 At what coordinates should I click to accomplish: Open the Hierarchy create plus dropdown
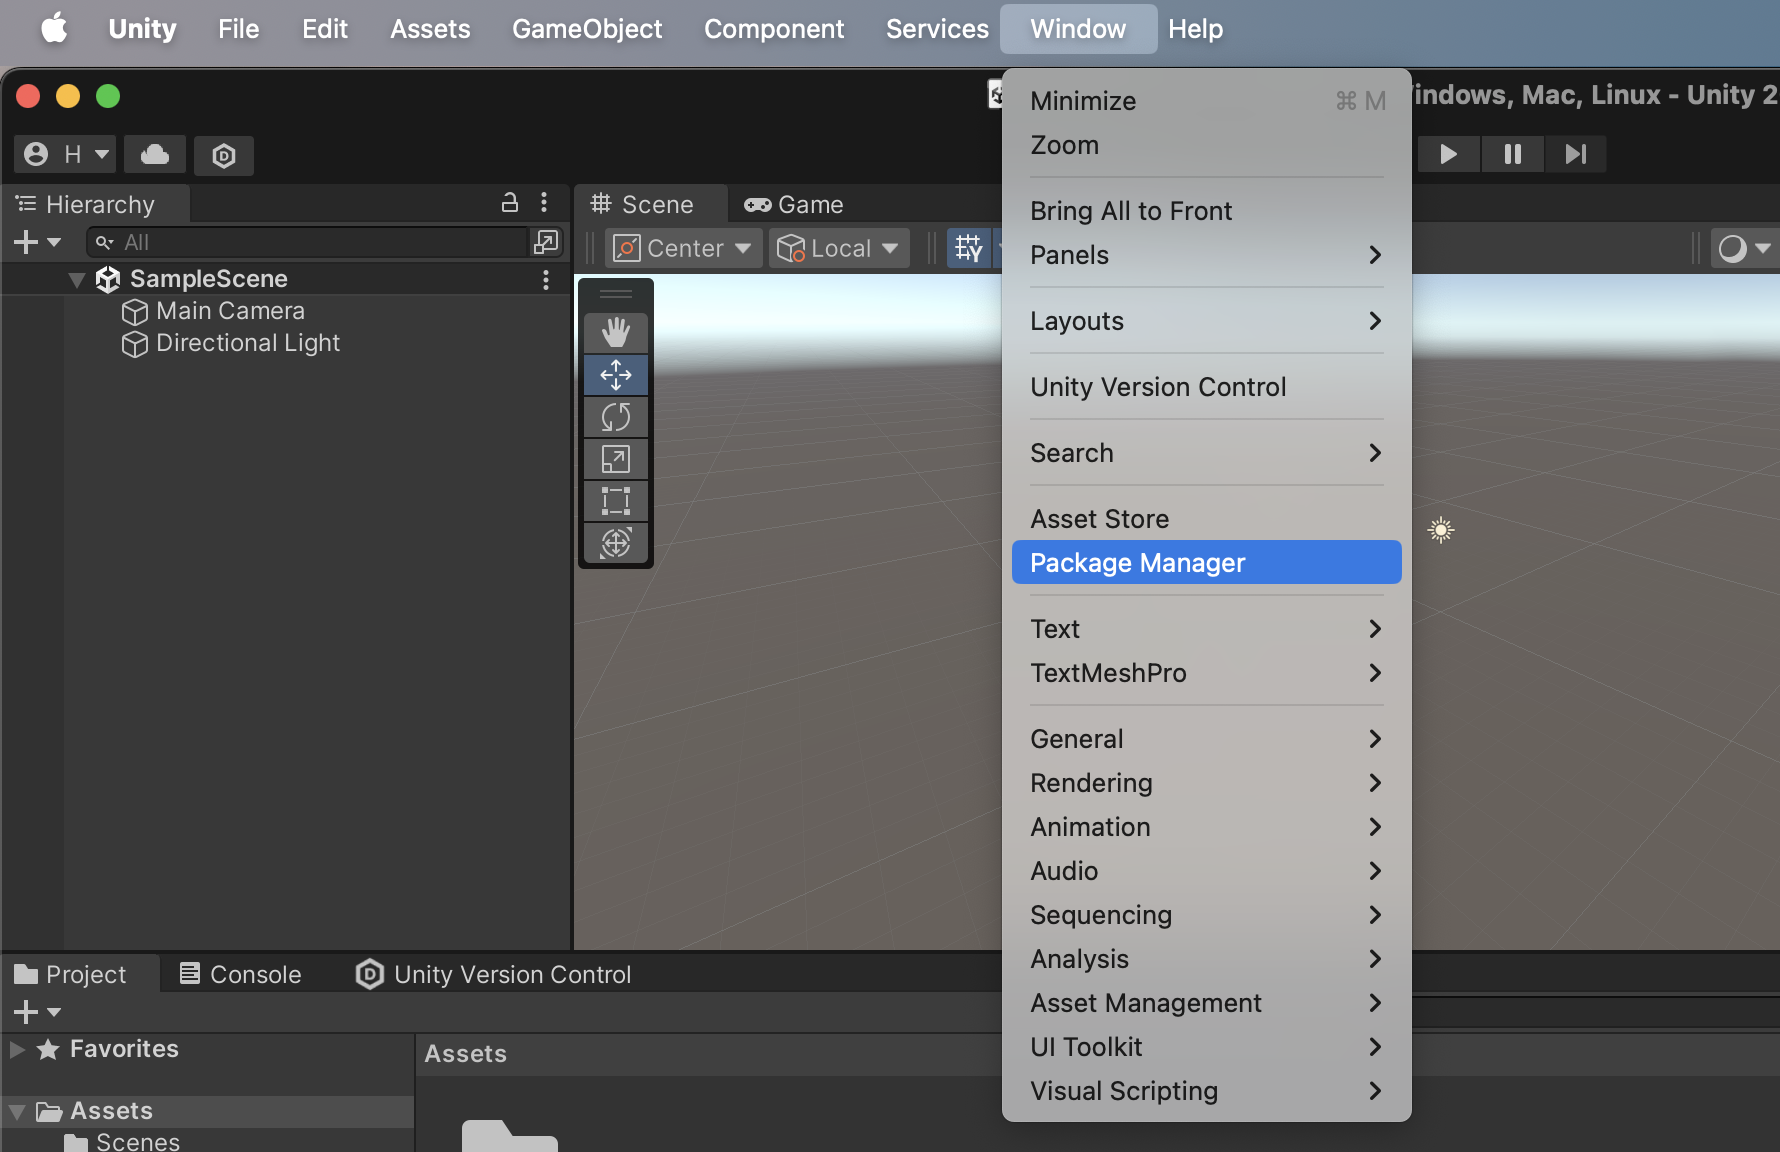37,242
